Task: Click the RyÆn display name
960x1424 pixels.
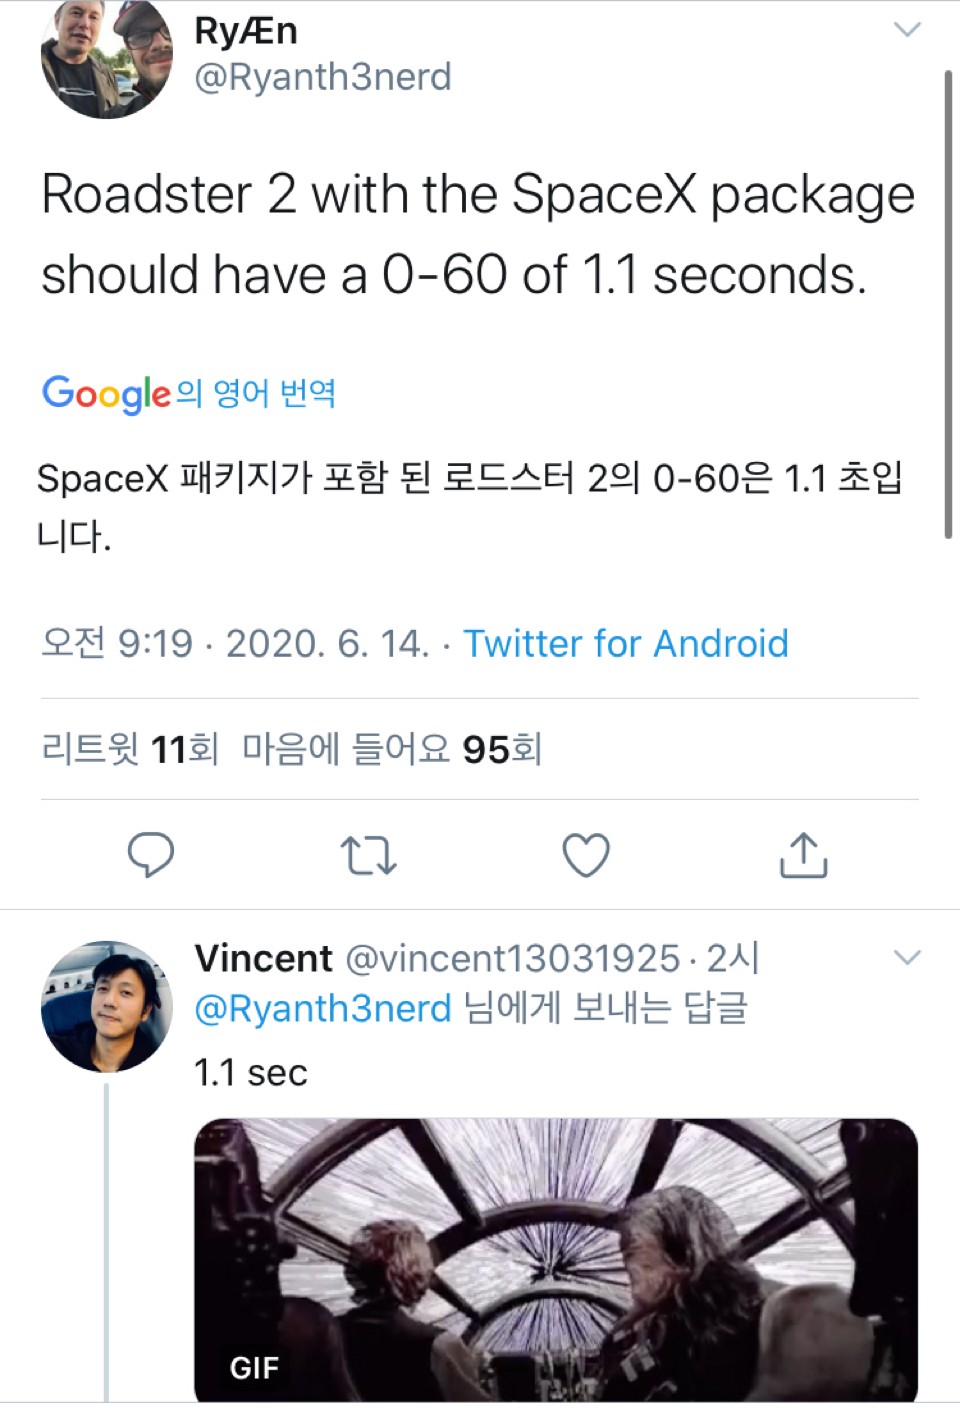Action: [246, 31]
